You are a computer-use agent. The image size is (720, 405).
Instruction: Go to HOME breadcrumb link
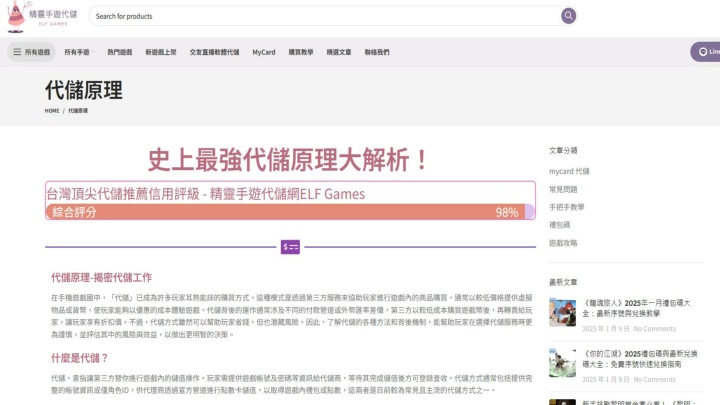[52, 111]
